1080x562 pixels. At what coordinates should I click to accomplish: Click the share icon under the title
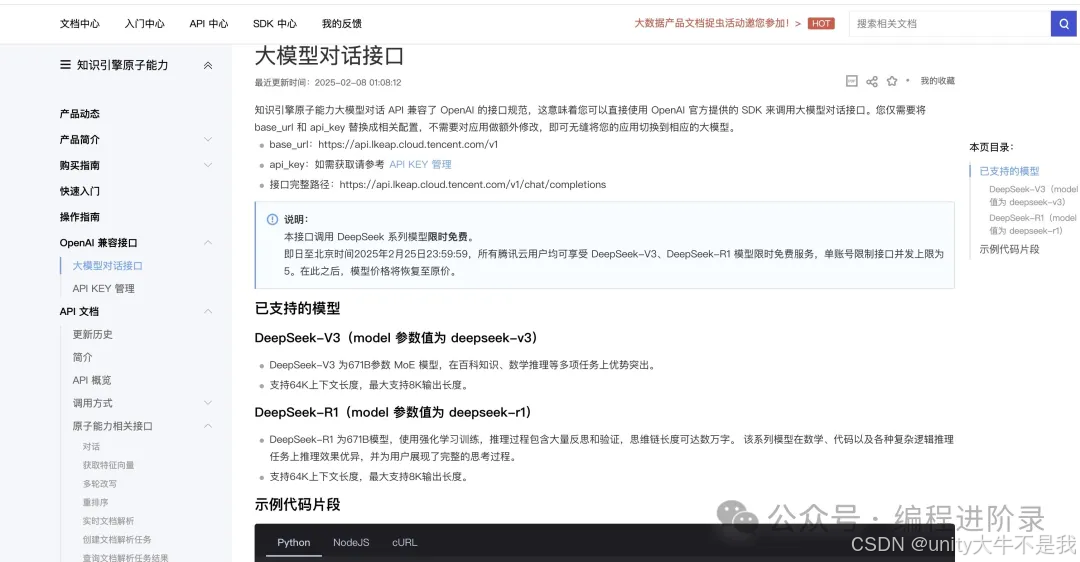[872, 81]
